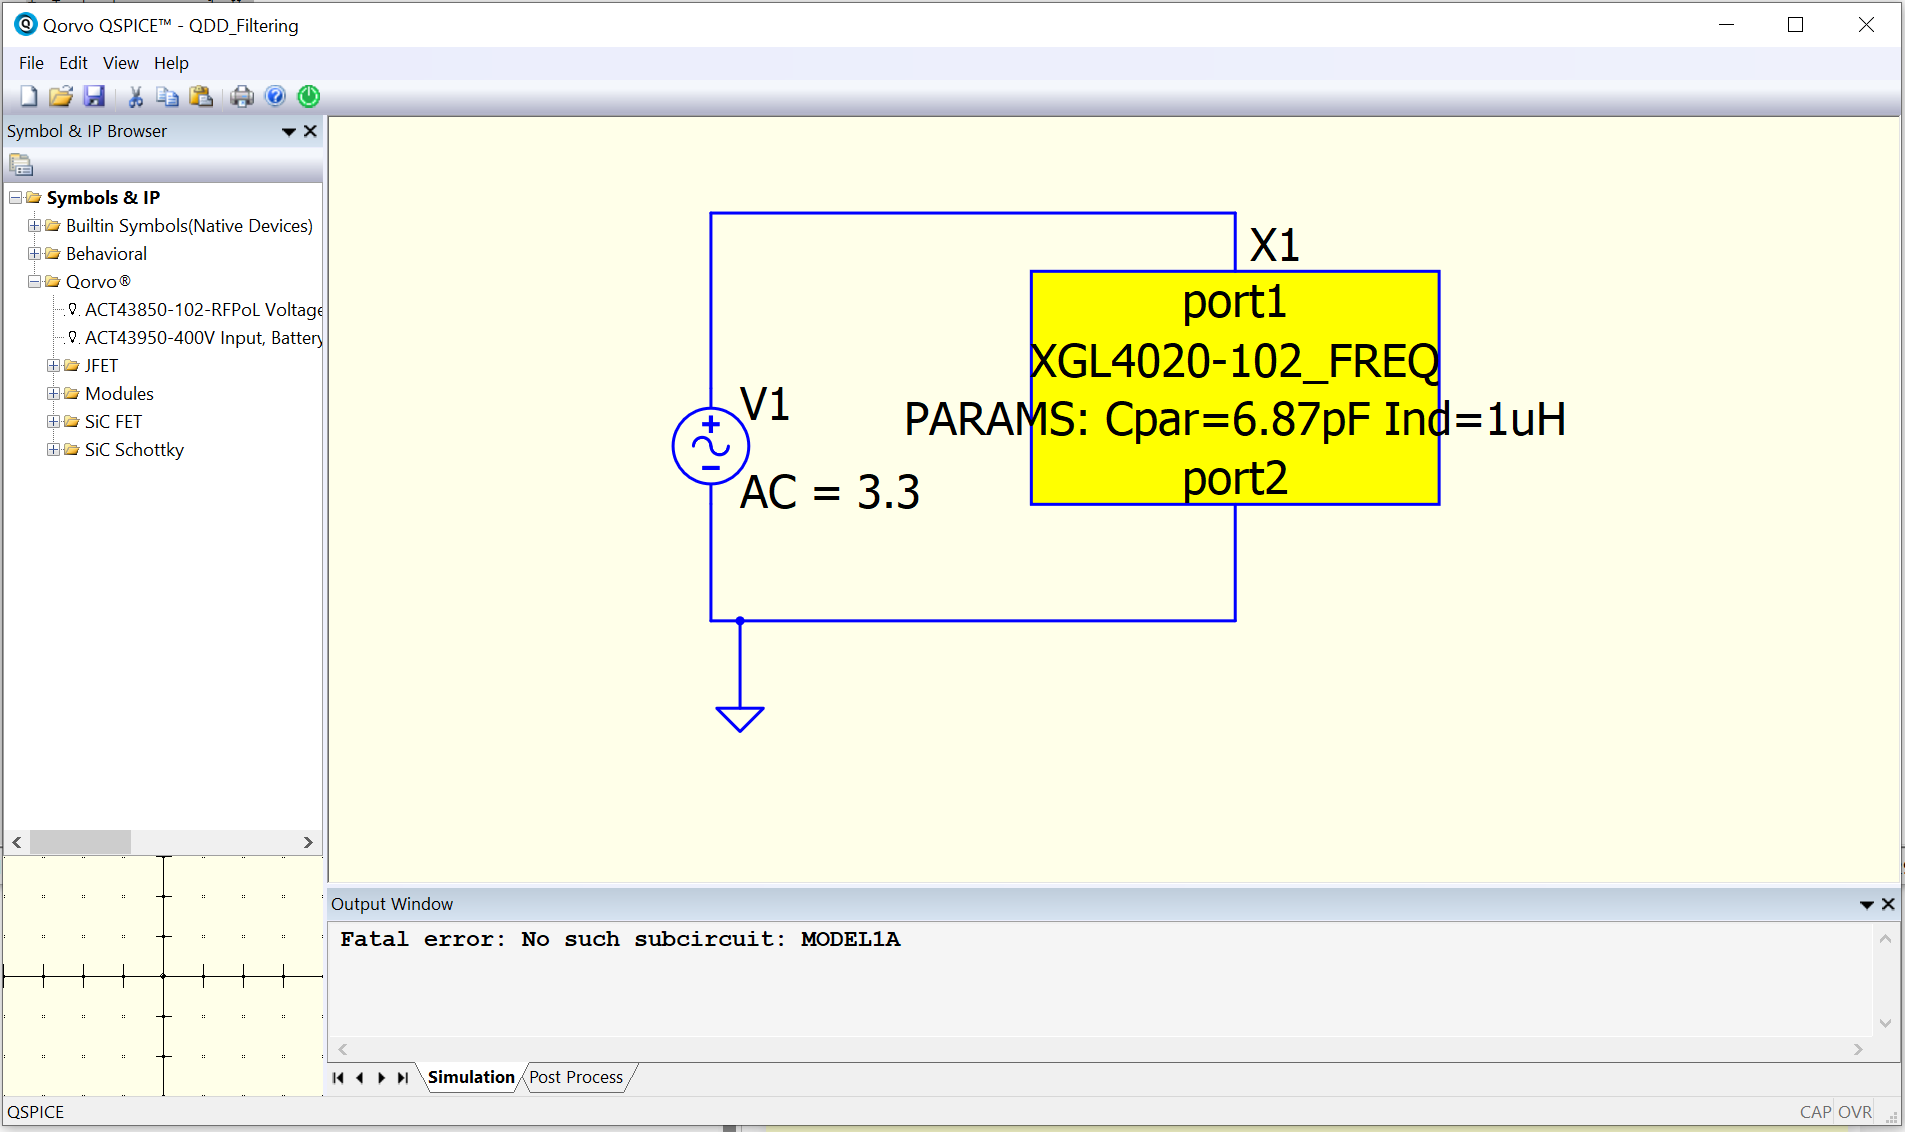The width and height of the screenshot is (1905, 1132).
Task: Click the browser horizontal scrollbar thumb
Action: click(x=80, y=842)
